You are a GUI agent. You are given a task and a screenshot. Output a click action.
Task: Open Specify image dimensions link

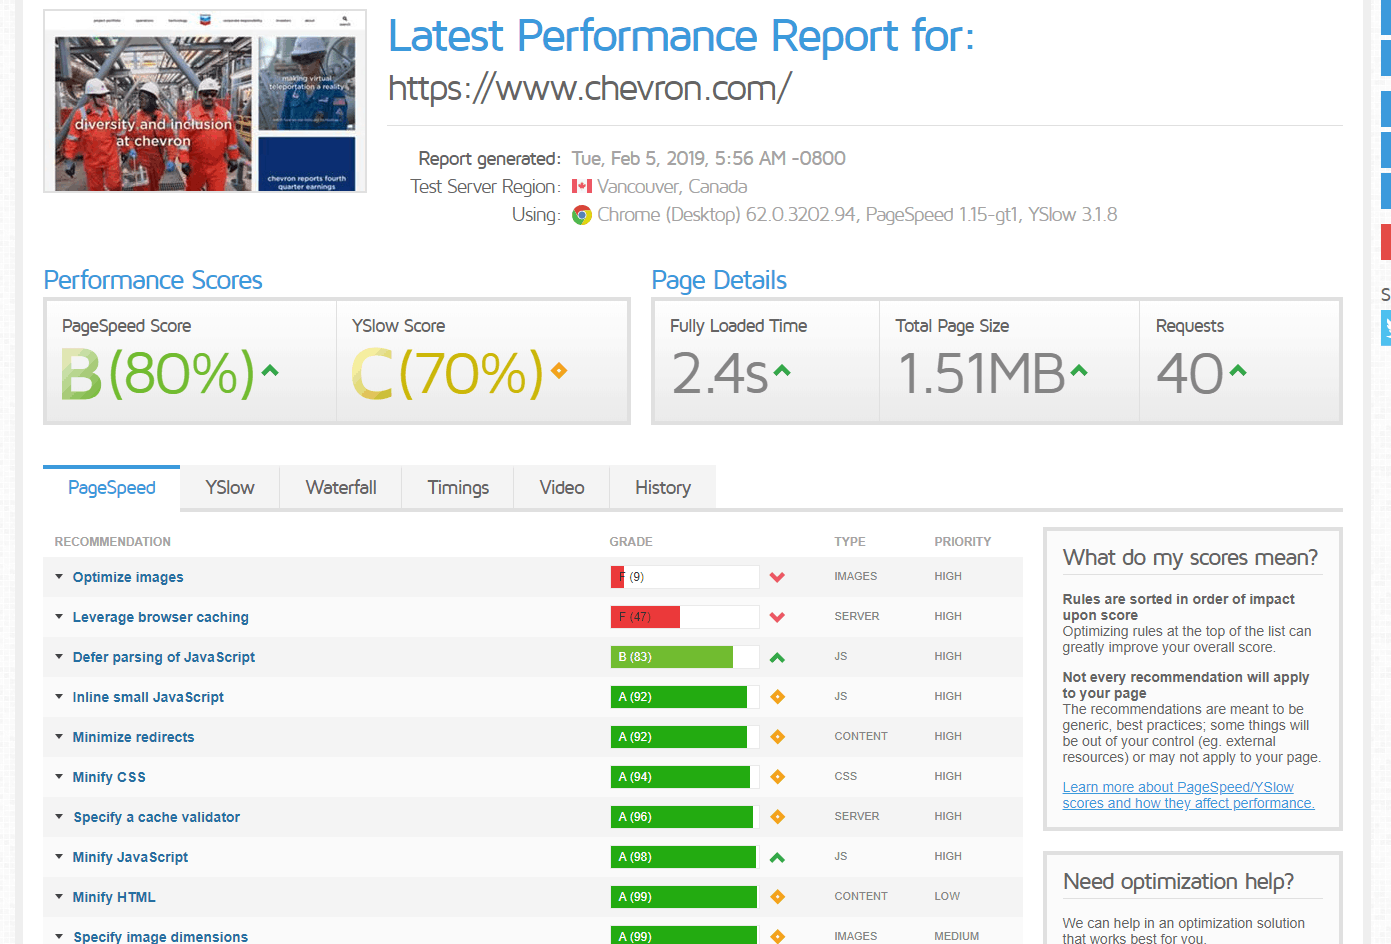[160, 936]
